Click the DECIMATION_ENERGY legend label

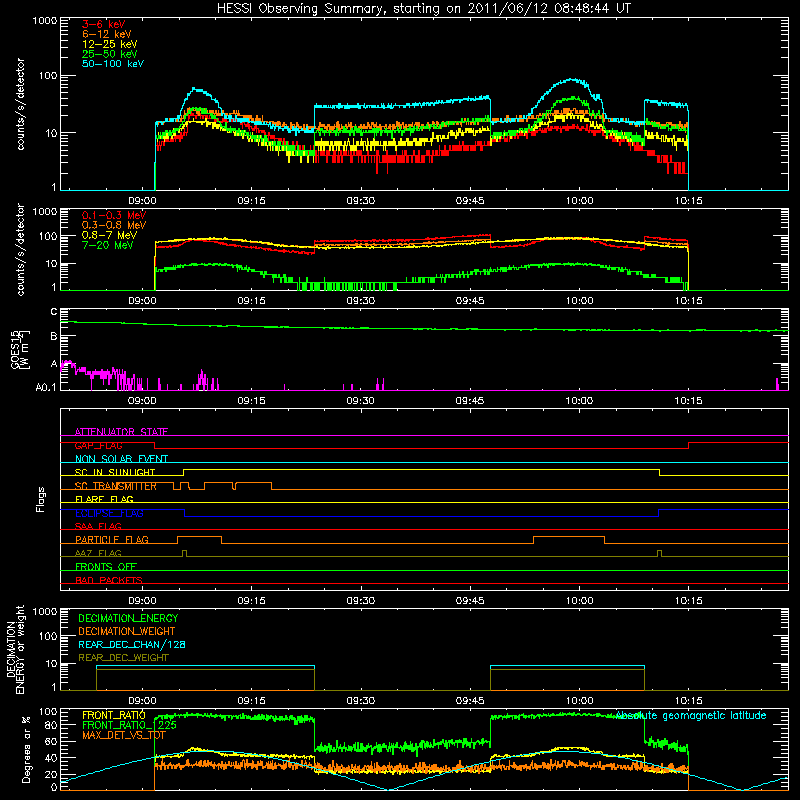point(128,618)
